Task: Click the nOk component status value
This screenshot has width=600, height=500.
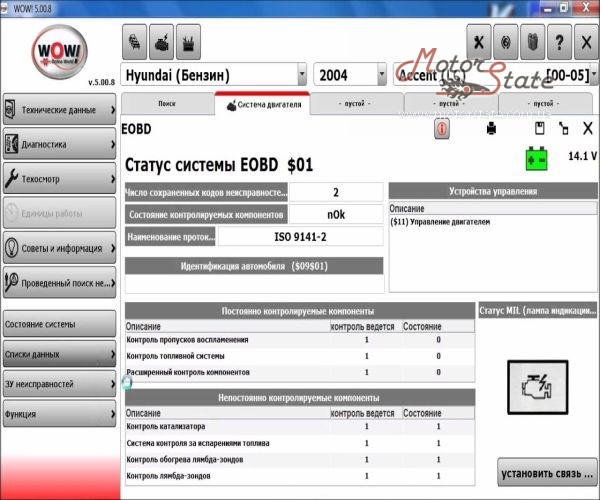Action: [336, 214]
